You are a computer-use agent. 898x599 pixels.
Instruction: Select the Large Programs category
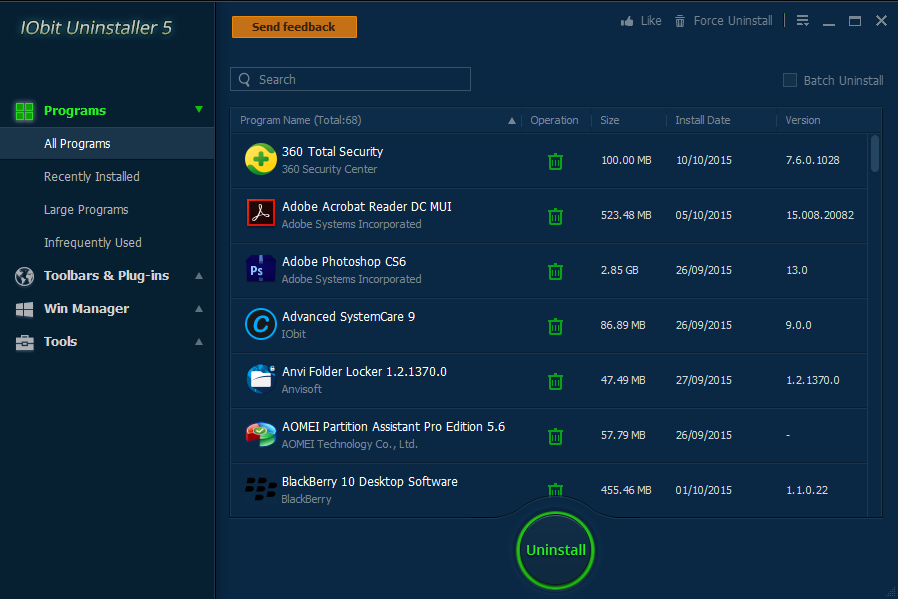pos(87,209)
